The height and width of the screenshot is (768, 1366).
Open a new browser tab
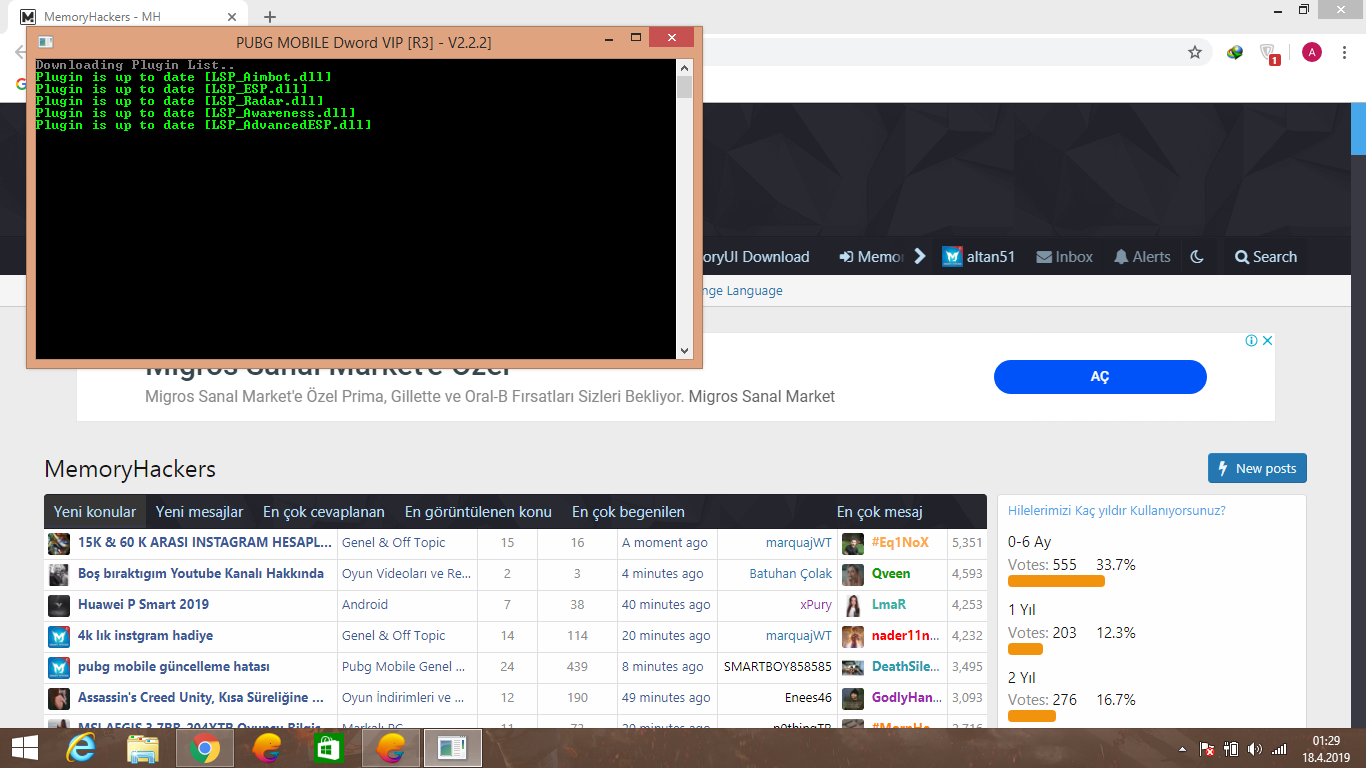point(270,17)
